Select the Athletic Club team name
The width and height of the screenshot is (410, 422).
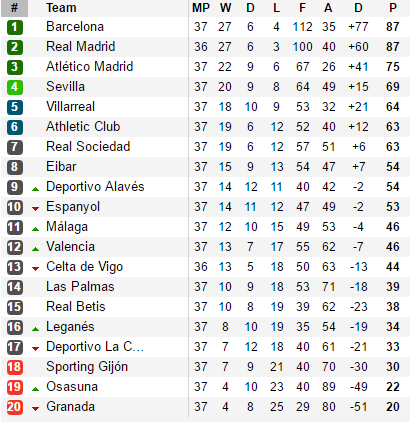[x=83, y=127]
